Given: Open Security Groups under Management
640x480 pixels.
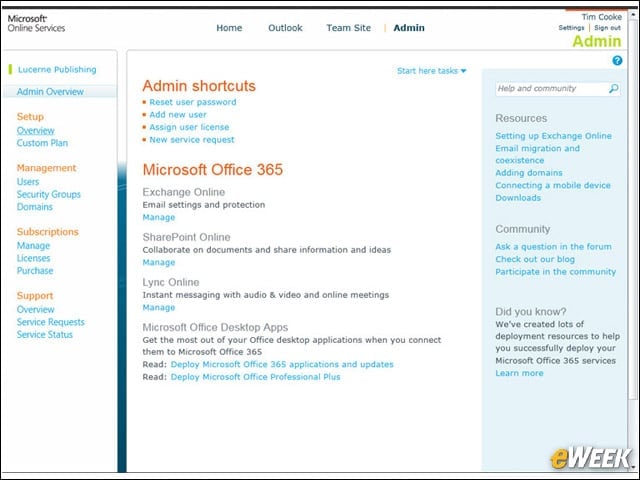Looking at the screenshot, I should point(49,194).
